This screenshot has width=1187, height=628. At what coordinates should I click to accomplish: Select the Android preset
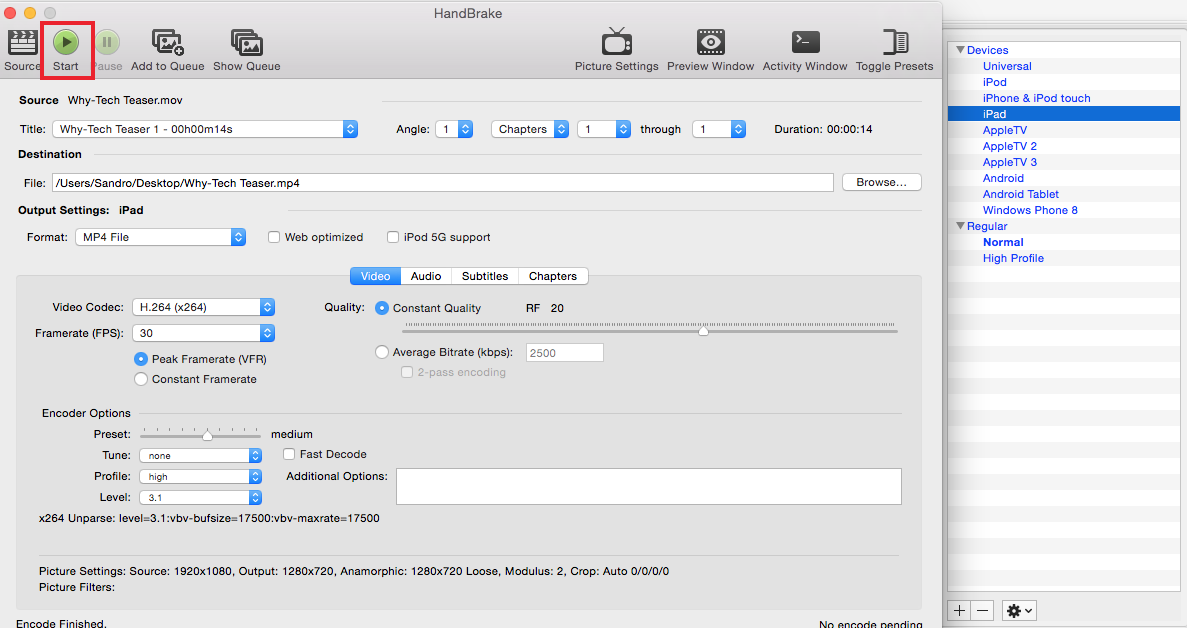(x=1003, y=178)
